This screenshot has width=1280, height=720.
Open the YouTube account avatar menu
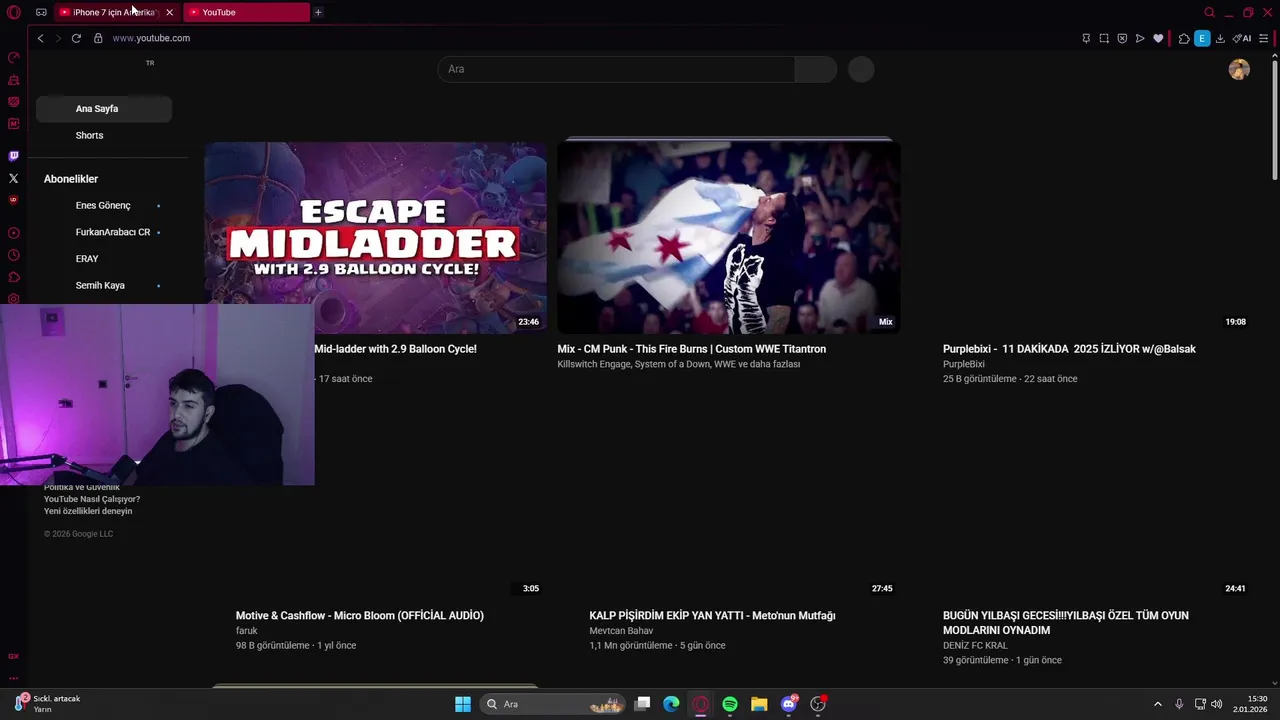pyautogui.click(x=1239, y=69)
